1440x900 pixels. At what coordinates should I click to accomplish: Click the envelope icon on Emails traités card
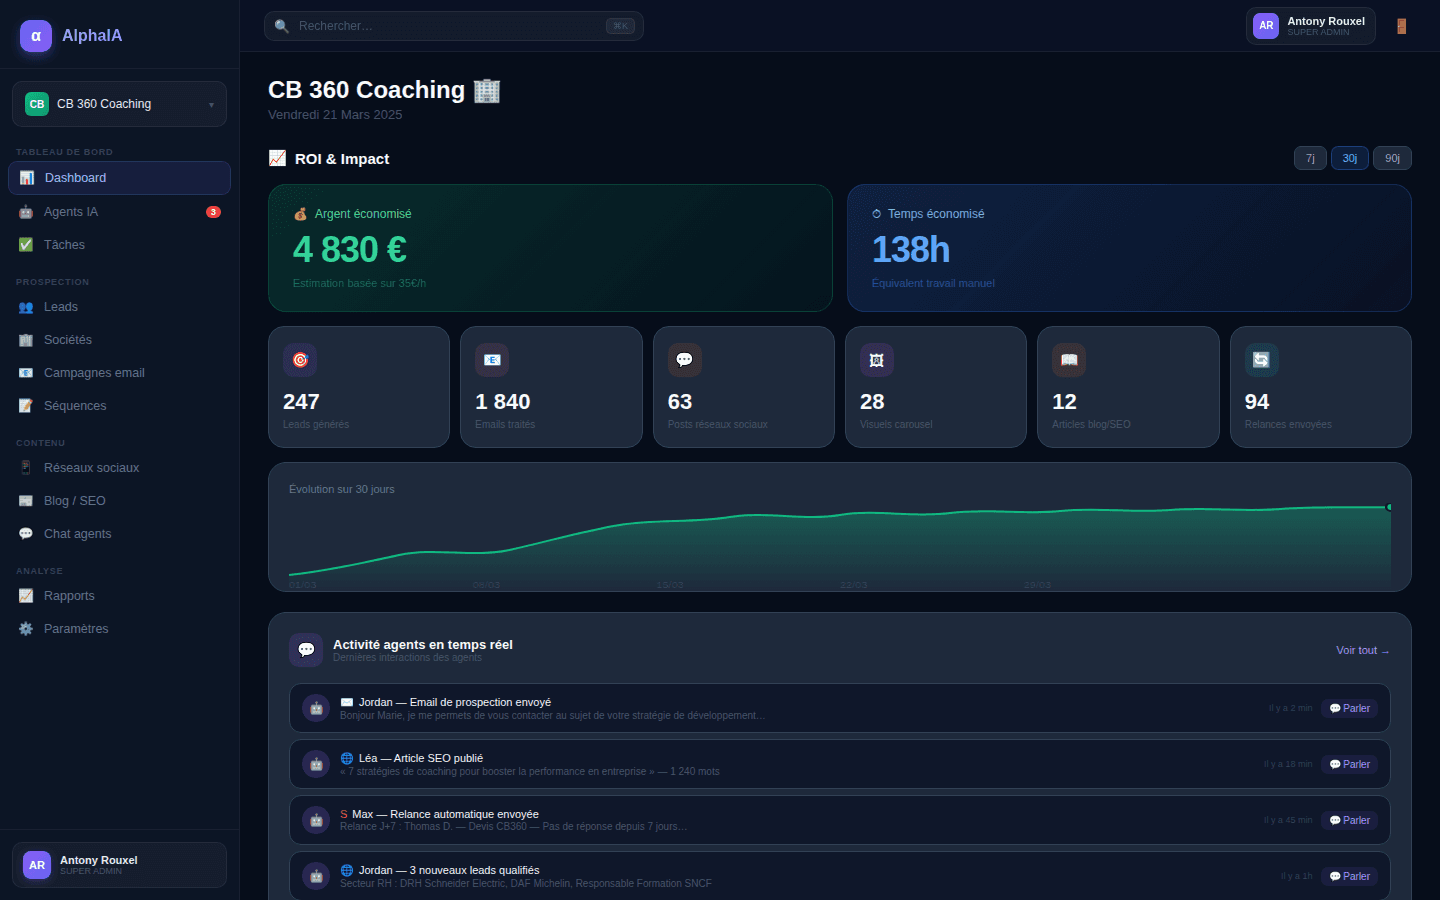point(492,359)
